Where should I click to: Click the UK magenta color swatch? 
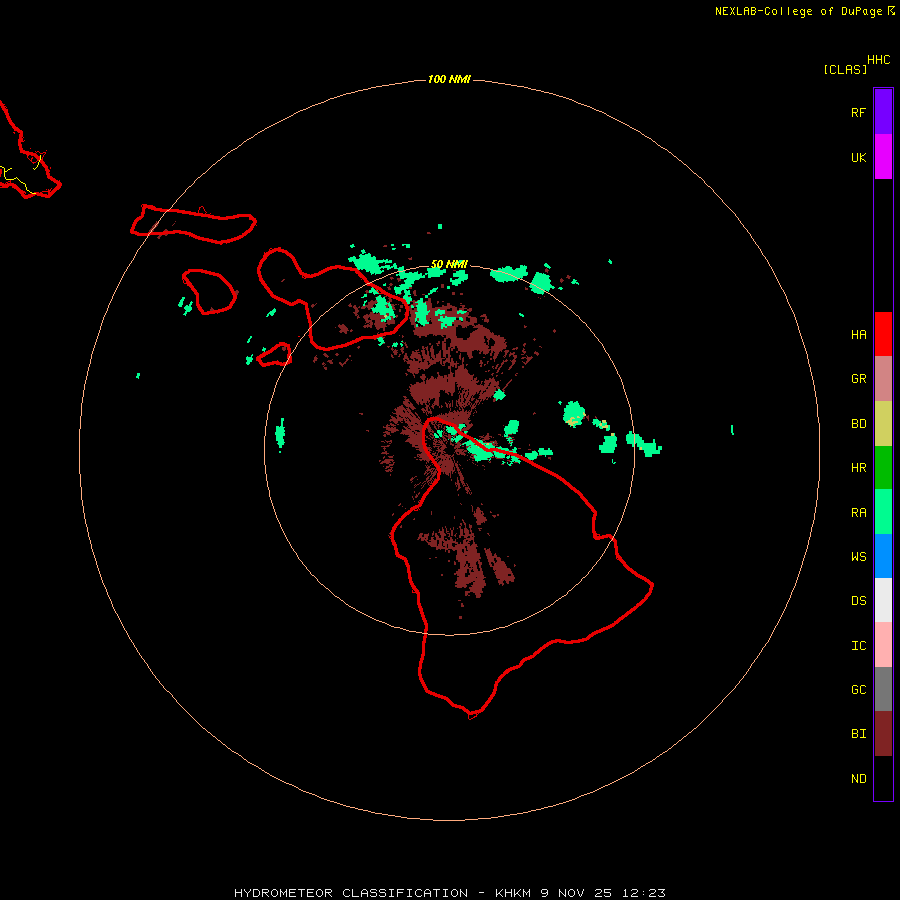883,157
